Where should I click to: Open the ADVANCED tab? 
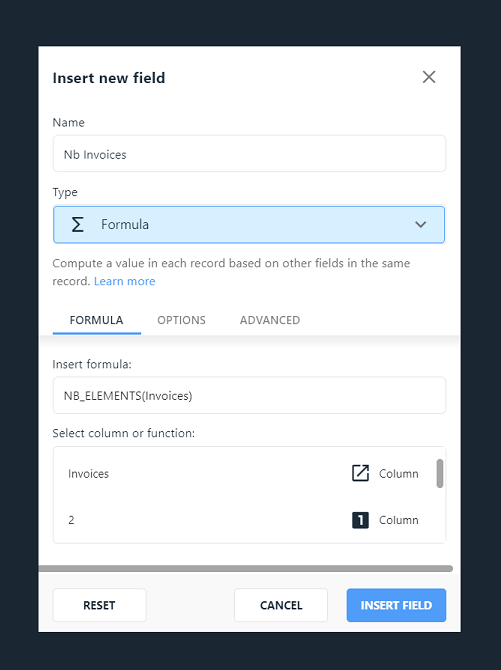coord(270,320)
